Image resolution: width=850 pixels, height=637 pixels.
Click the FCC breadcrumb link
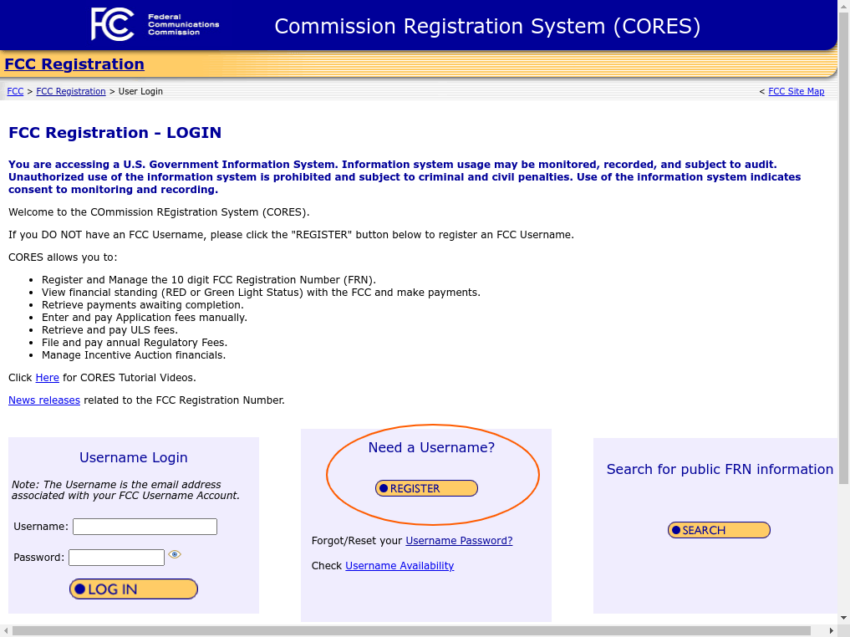(x=15, y=91)
